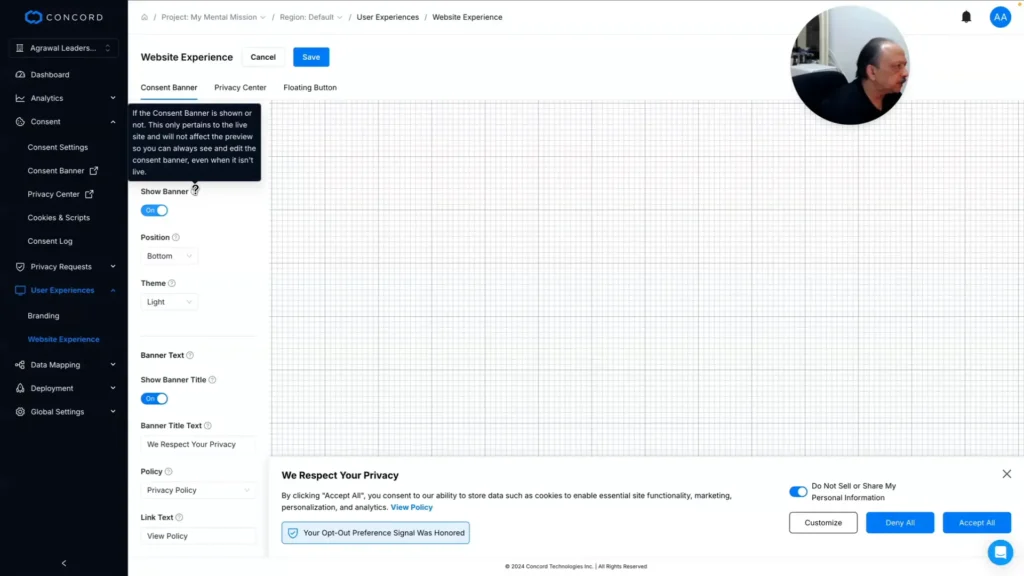Screen dimensions: 1024x576
Task: Switch to the Privacy Center tab
Action: tap(240, 88)
